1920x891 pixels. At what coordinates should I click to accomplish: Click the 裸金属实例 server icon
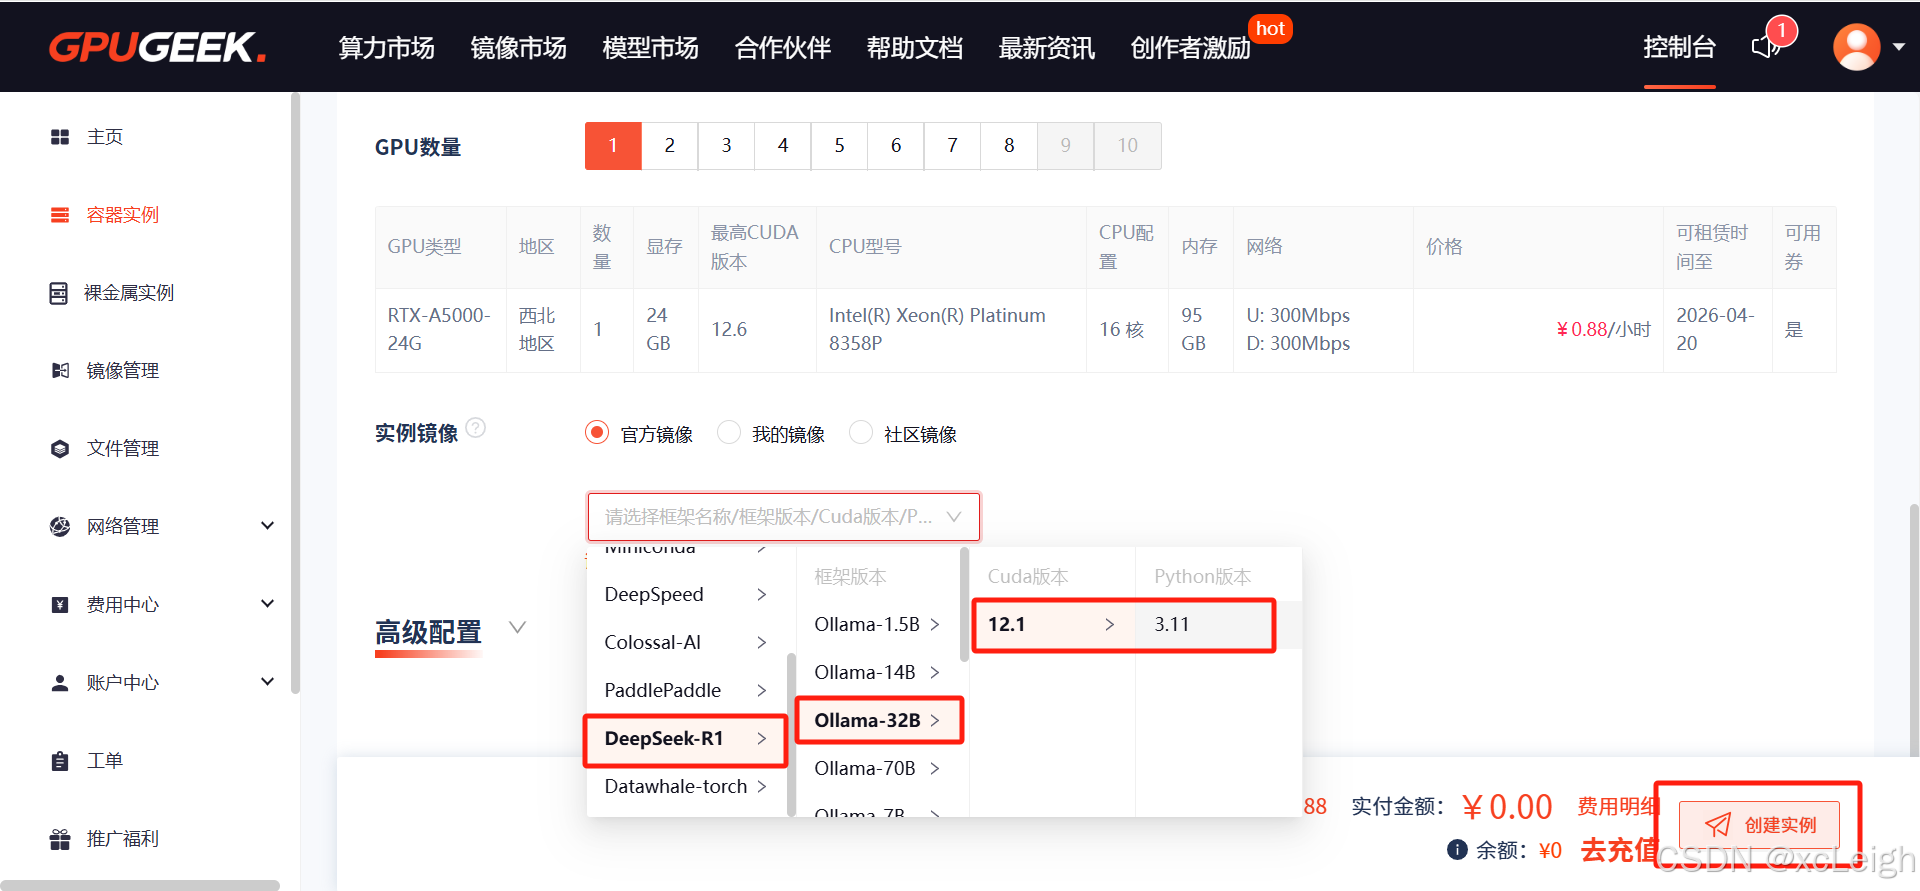point(59,293)
